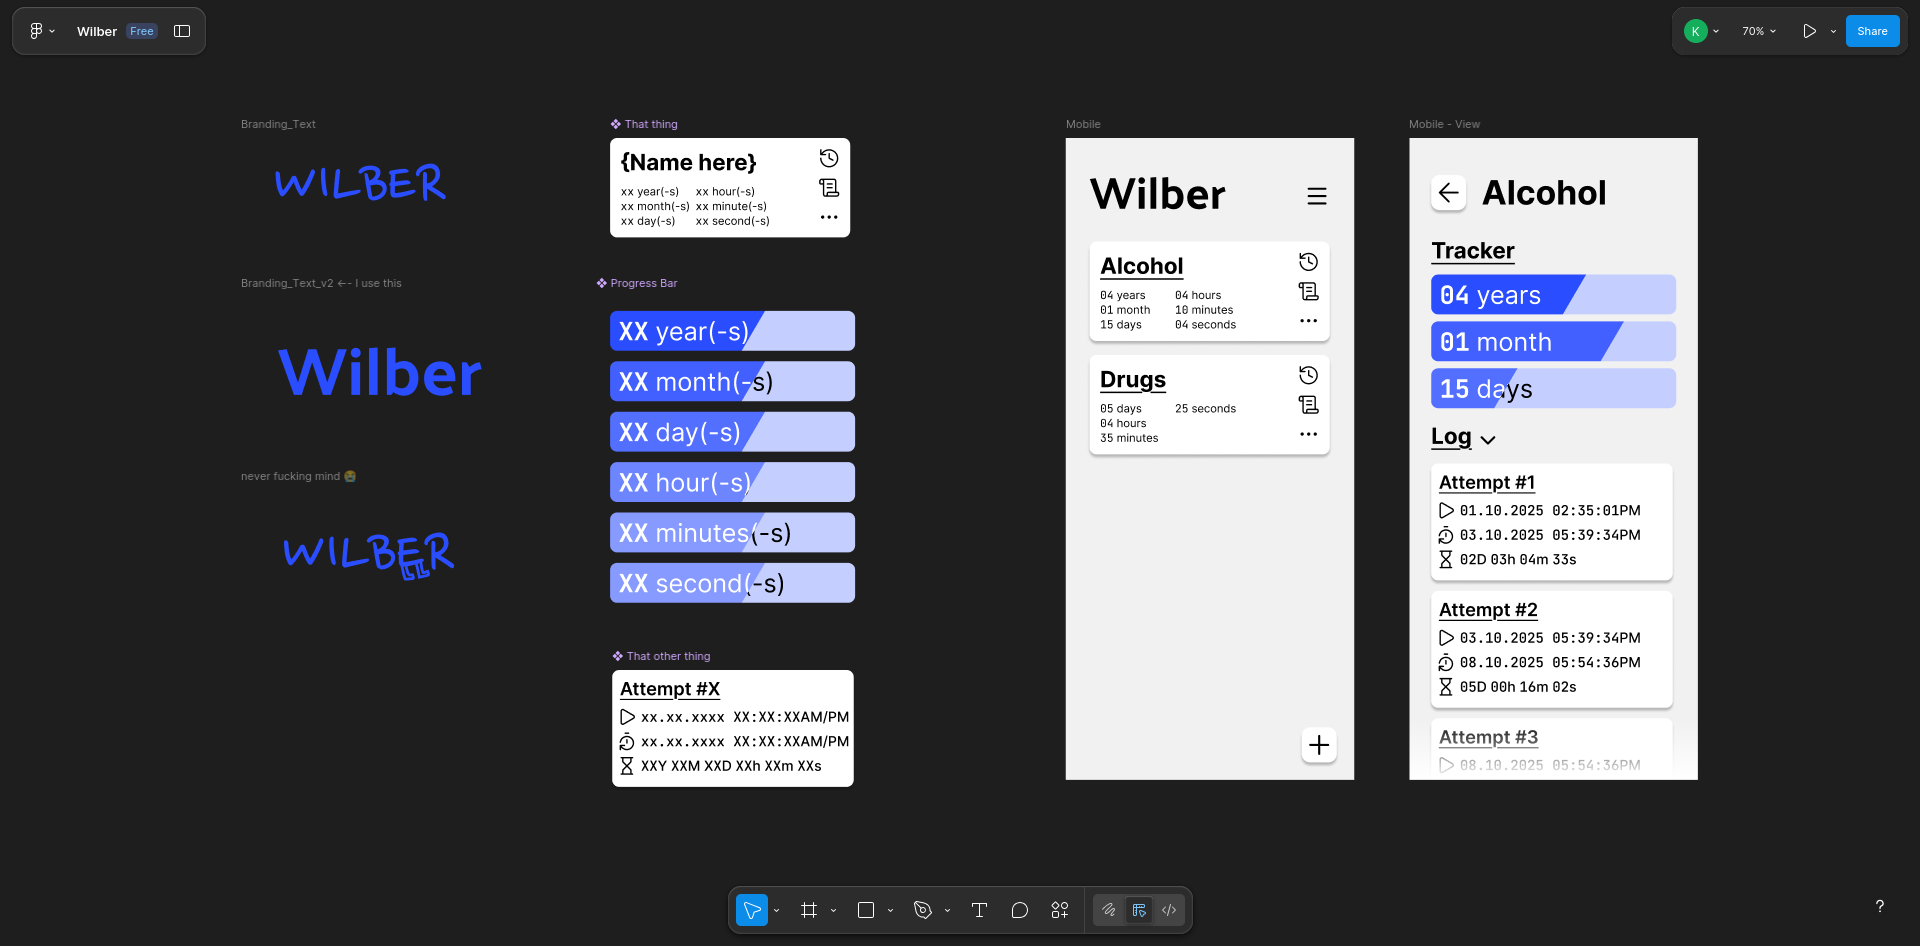Click the blue Share button
Screen dimensions: 1920x946
(x=1872, y=31)
